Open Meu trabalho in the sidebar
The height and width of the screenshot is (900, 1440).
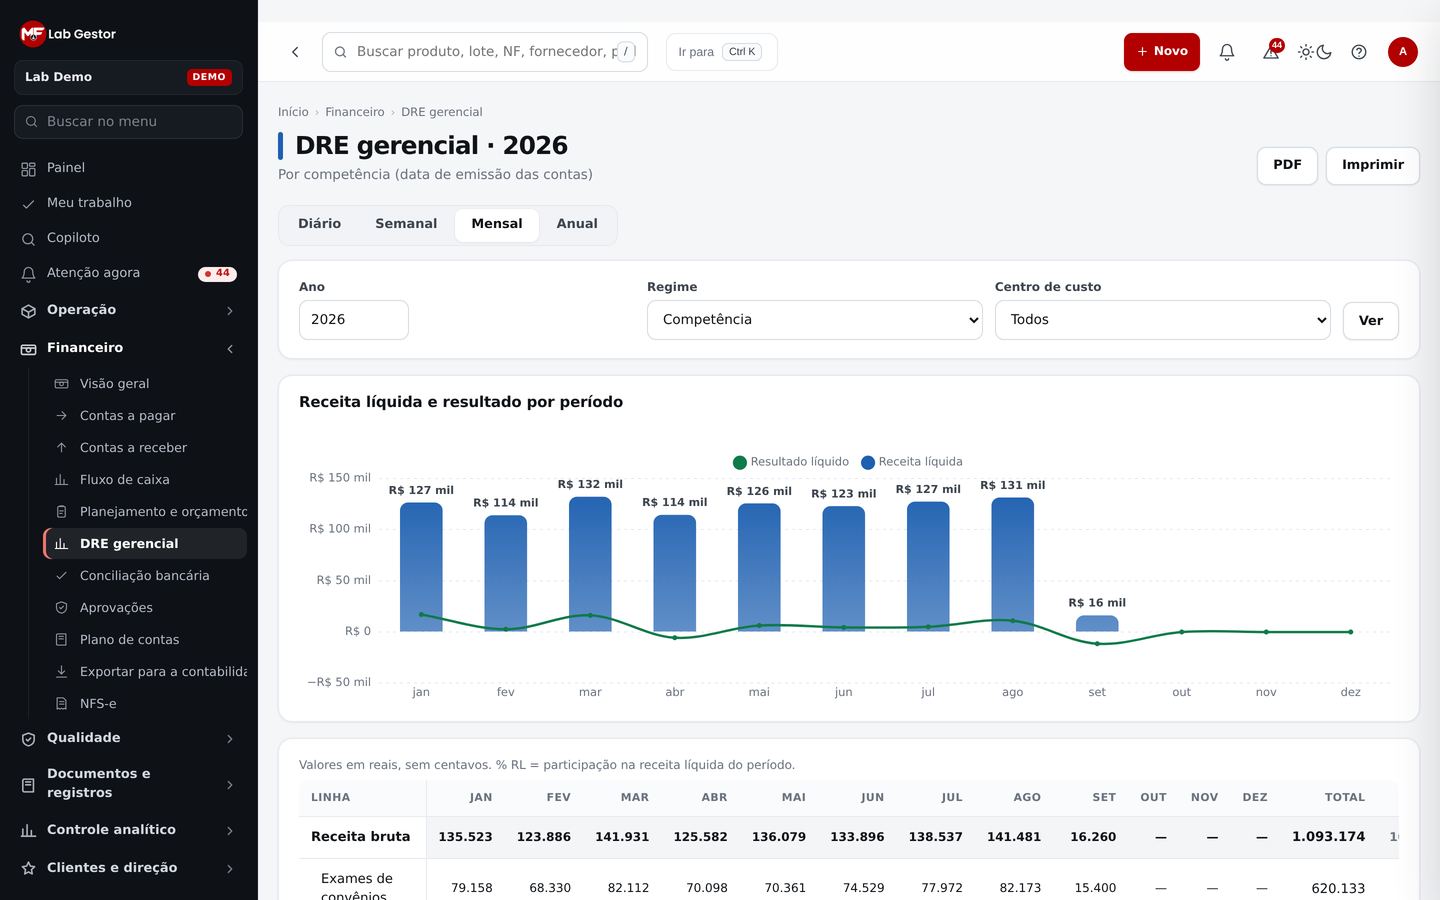coord(129,203)
